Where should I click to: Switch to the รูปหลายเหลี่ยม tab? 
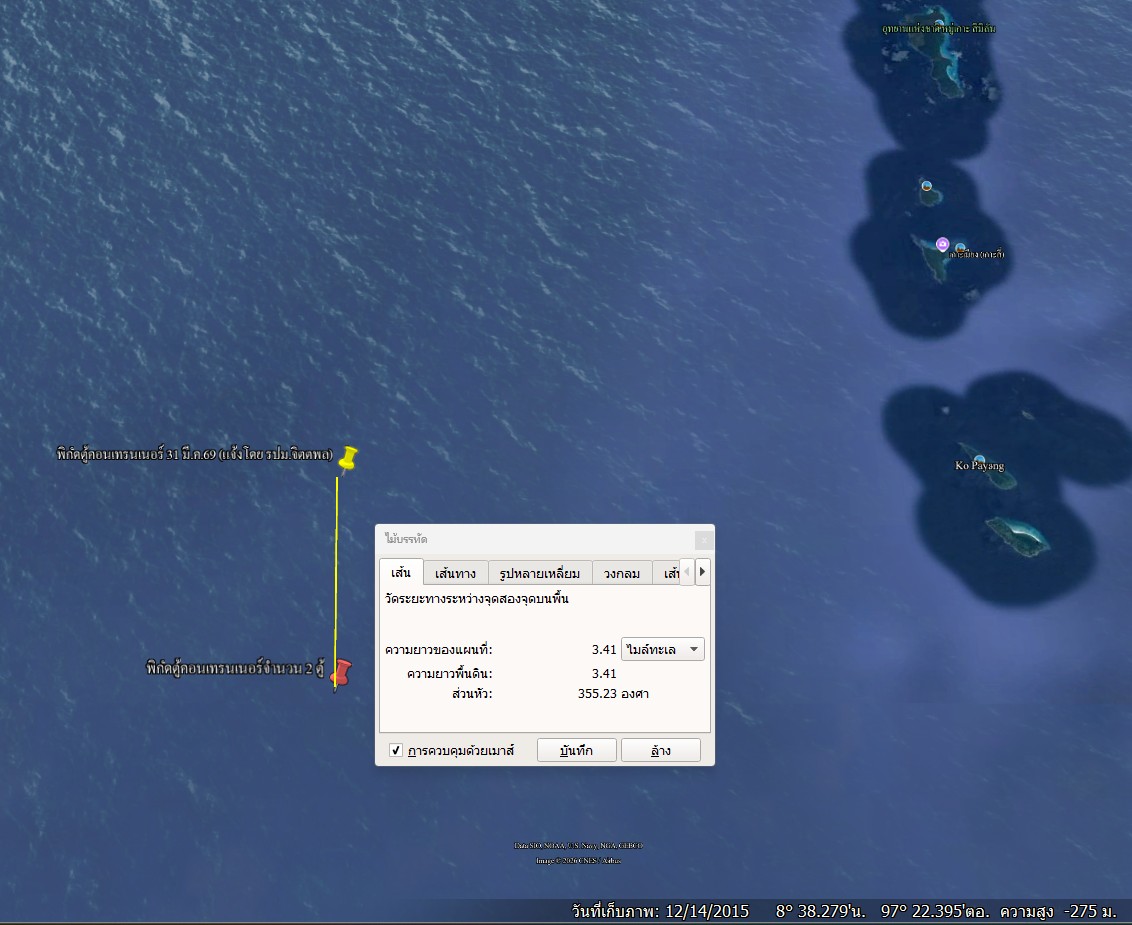540,573
